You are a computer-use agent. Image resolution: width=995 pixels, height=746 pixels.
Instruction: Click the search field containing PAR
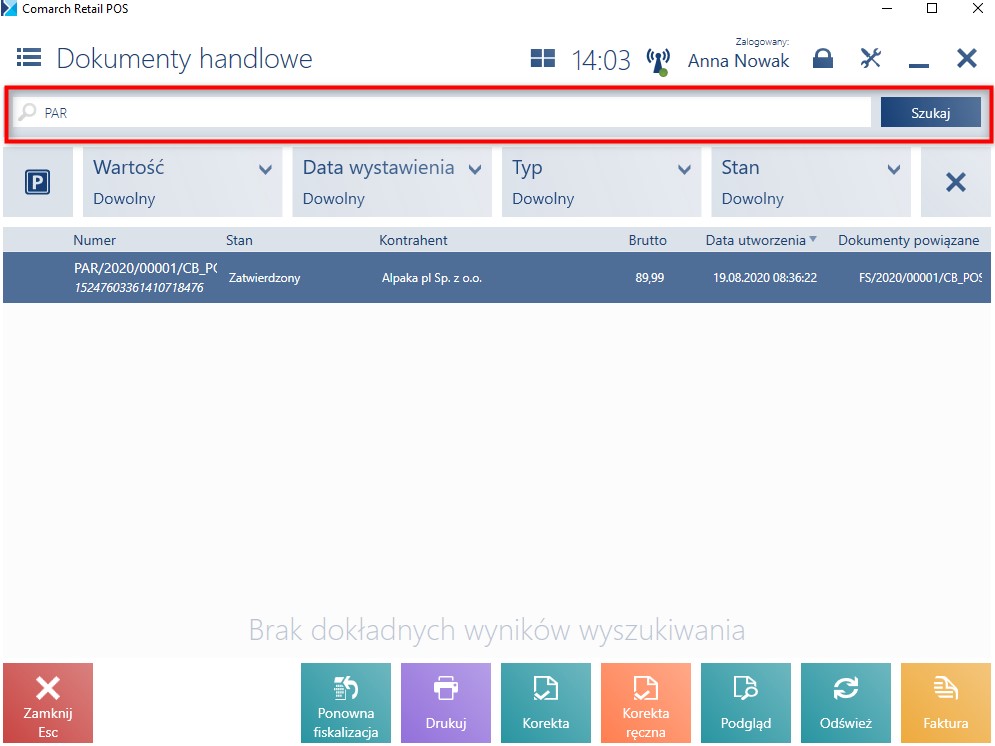442,112
